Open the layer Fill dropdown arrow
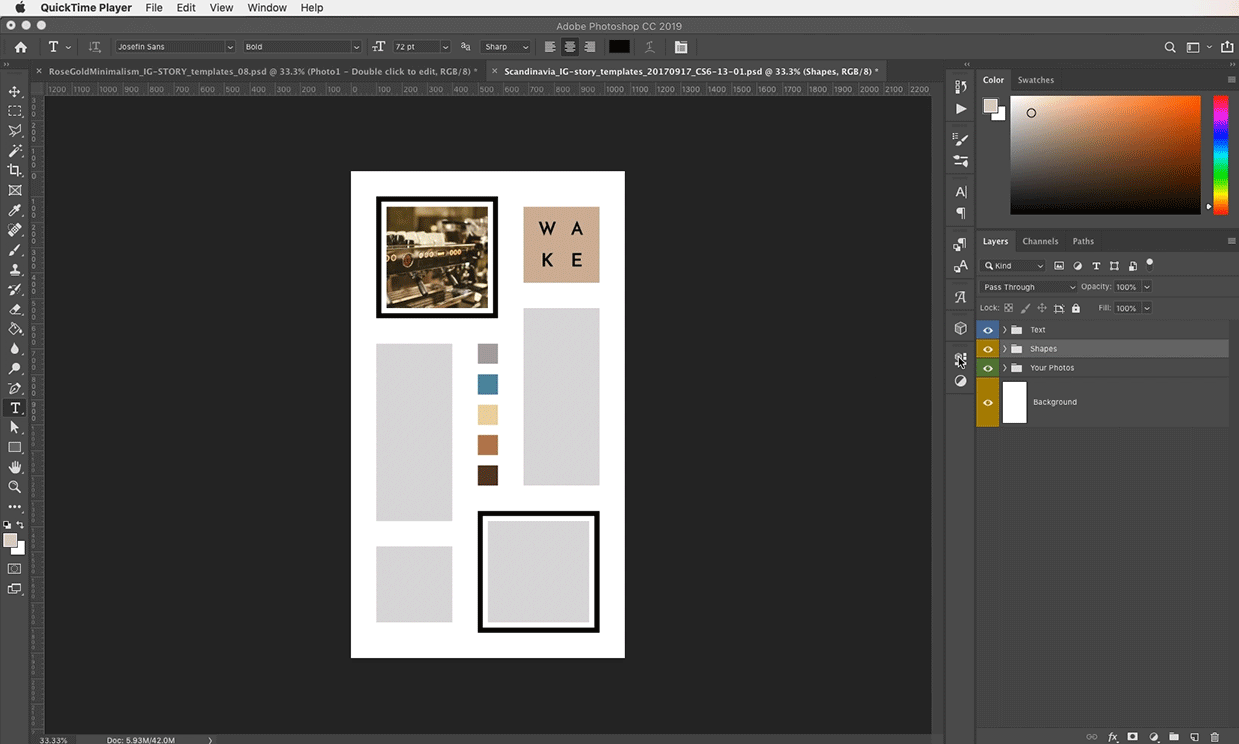Image resolution: width=1239 pixels, height=744 pixels. (x=1147, y=308)
